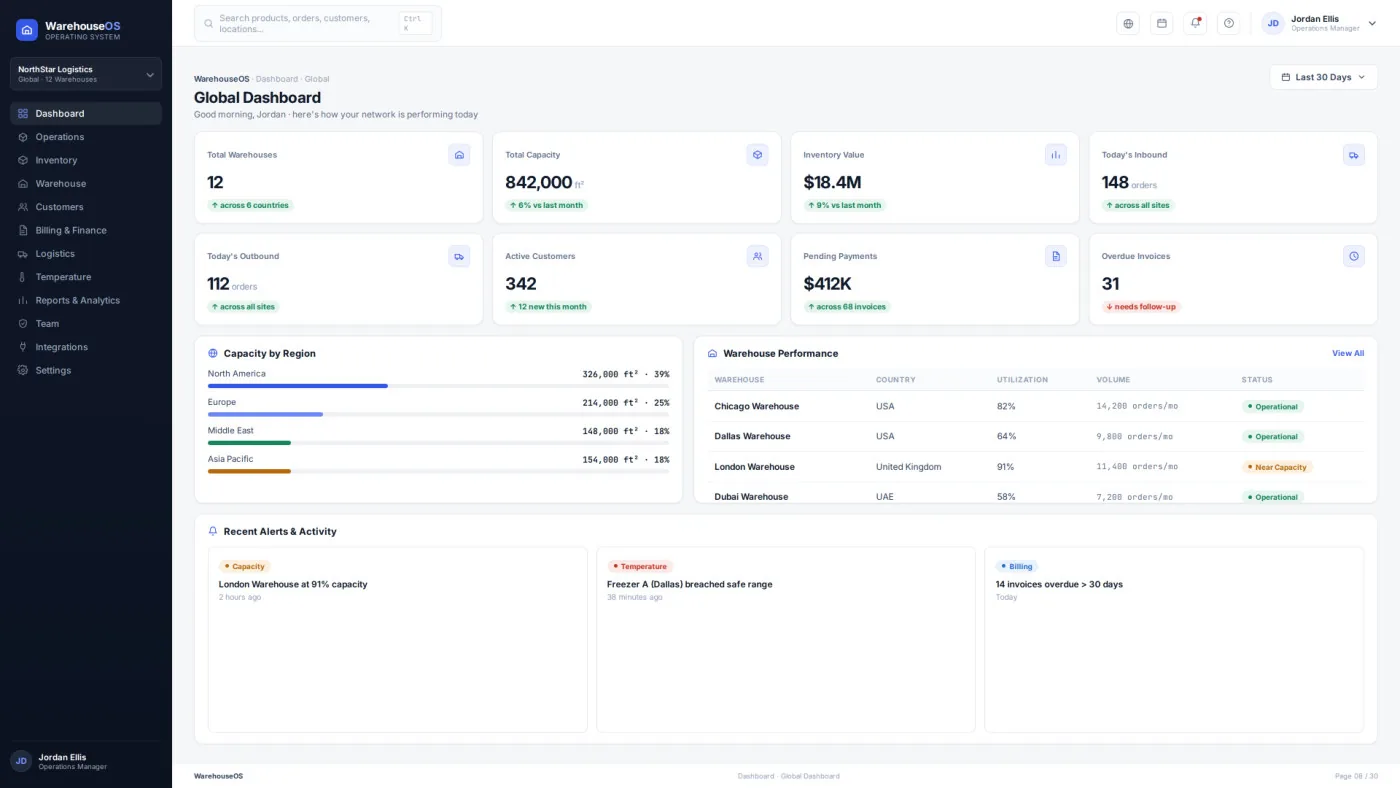The height and width of the screenshot is (788, 1400).
Task: Click the Inventory Value chart icon
Action: [1056, 155]
